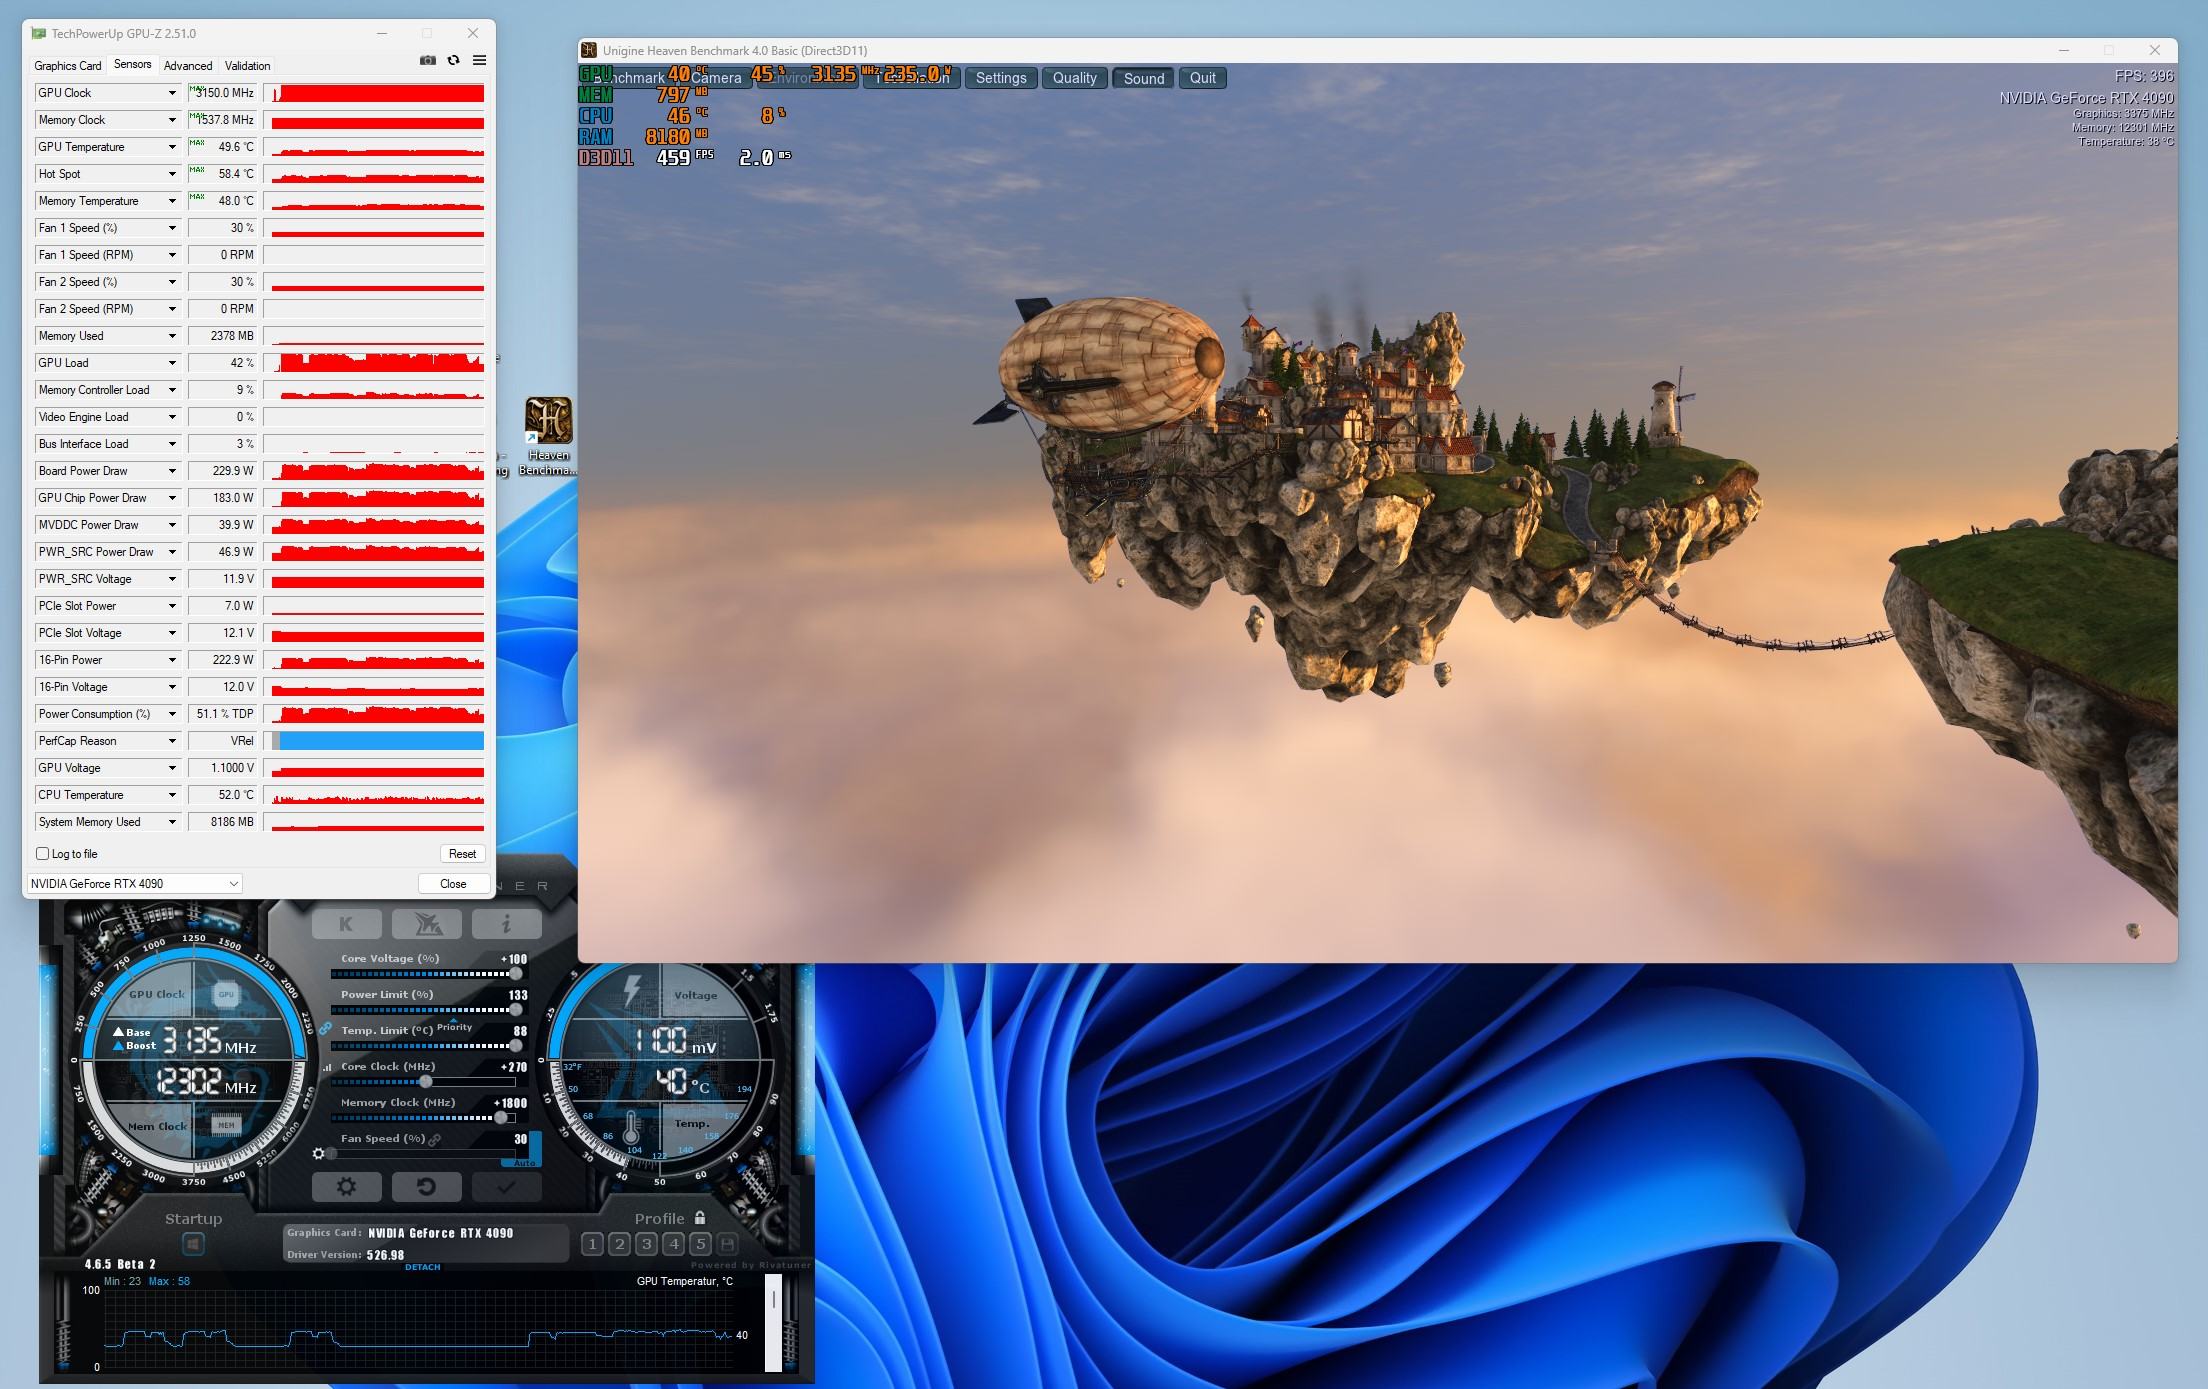Open Afterburner settings gear button
This screenshot has width=2208, height=1389.
click(x=346, y=1186)
